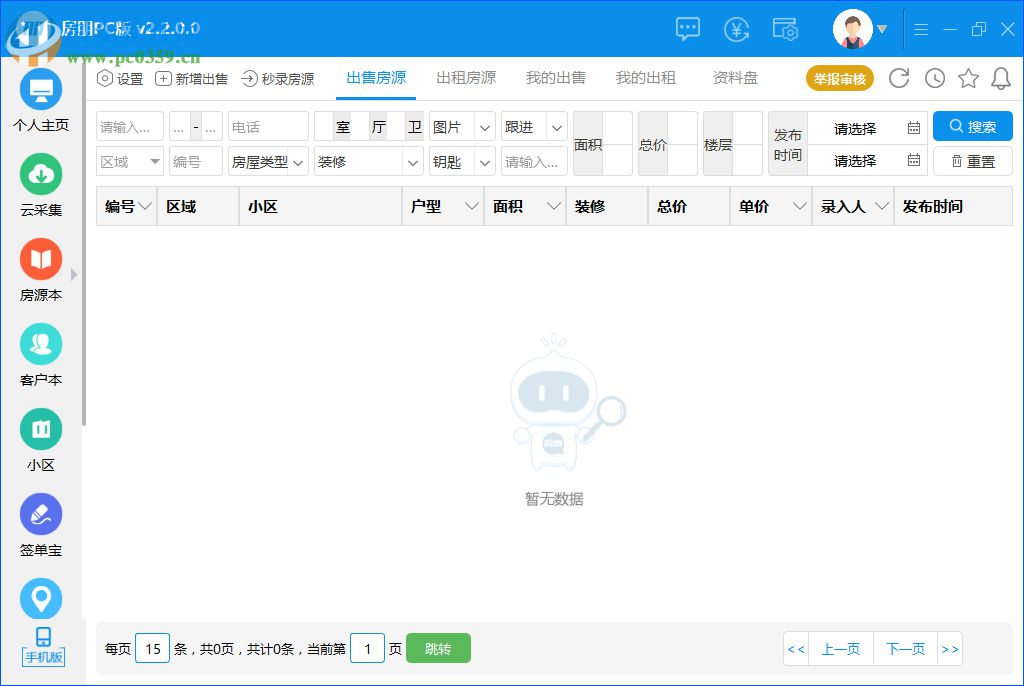The width and height of the screenshot is (1024, 686).
Task: Refresh the listing with the circular arrow icon
Action: pyautogui.click(x=899, y=77)
